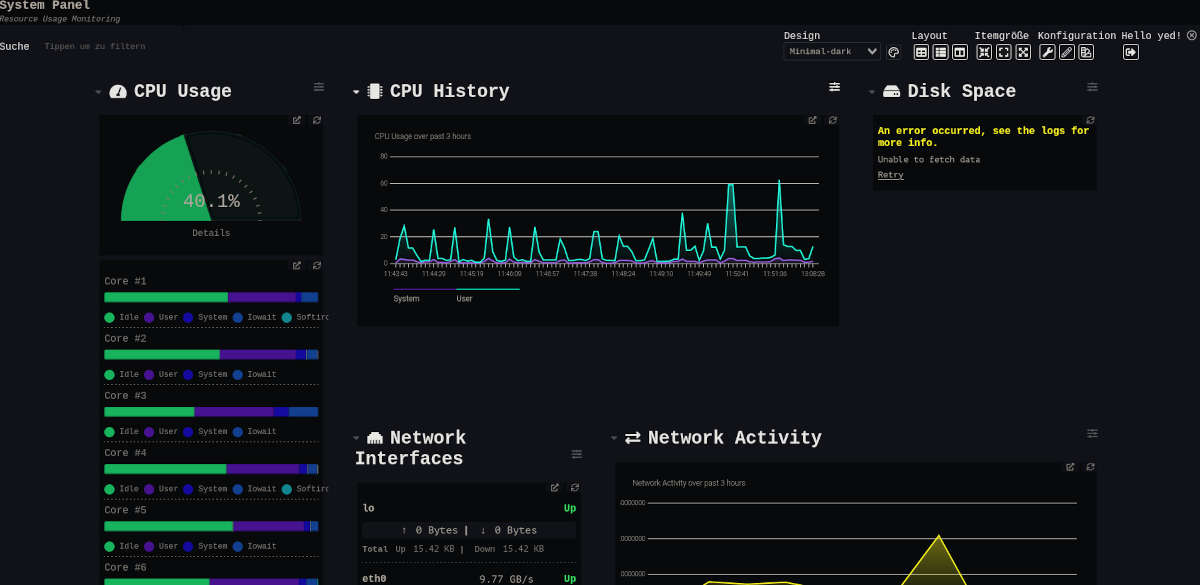Open Network Activity section options menu
The image size is (1200, 585).
click(x=1093, y=433)
